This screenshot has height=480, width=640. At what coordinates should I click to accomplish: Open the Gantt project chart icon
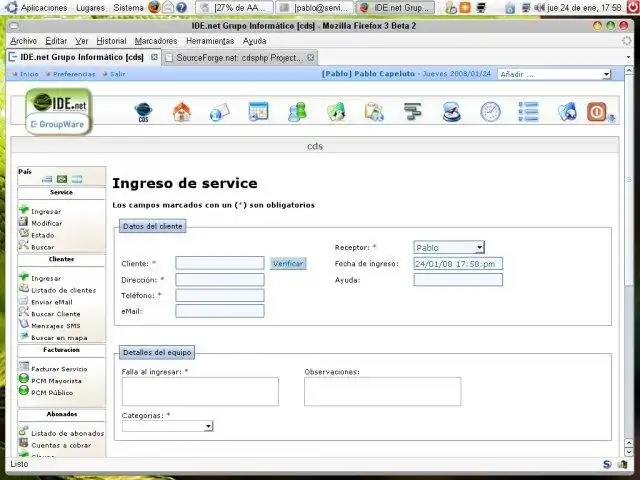click(413, 111)
